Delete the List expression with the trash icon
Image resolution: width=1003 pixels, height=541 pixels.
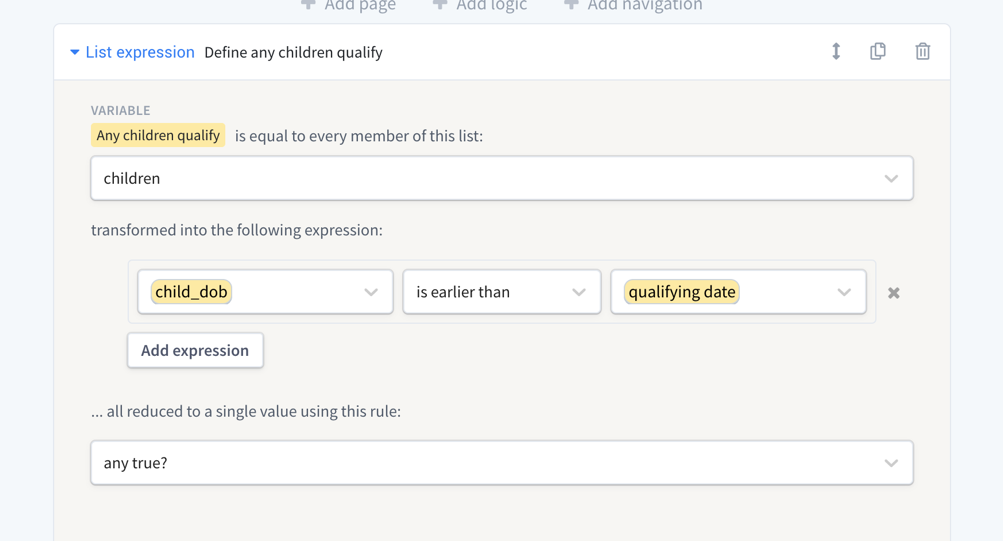click(x=922, y=52)
